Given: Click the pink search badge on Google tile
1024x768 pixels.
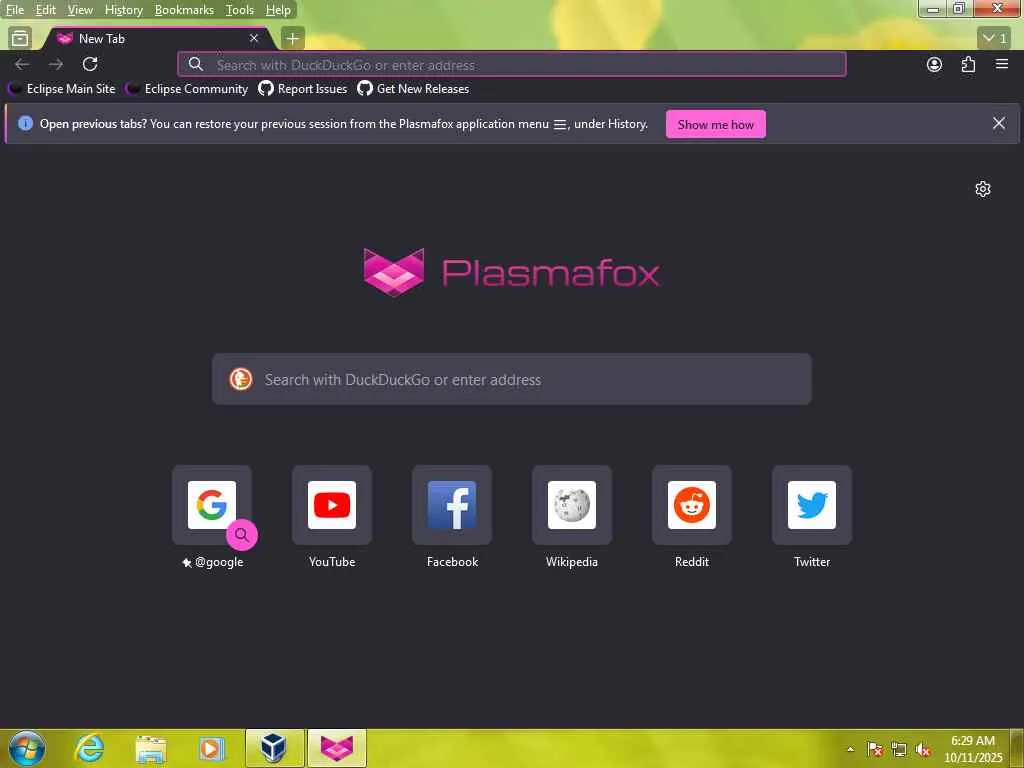Looking at the screenshot, I should click(242, 535).
